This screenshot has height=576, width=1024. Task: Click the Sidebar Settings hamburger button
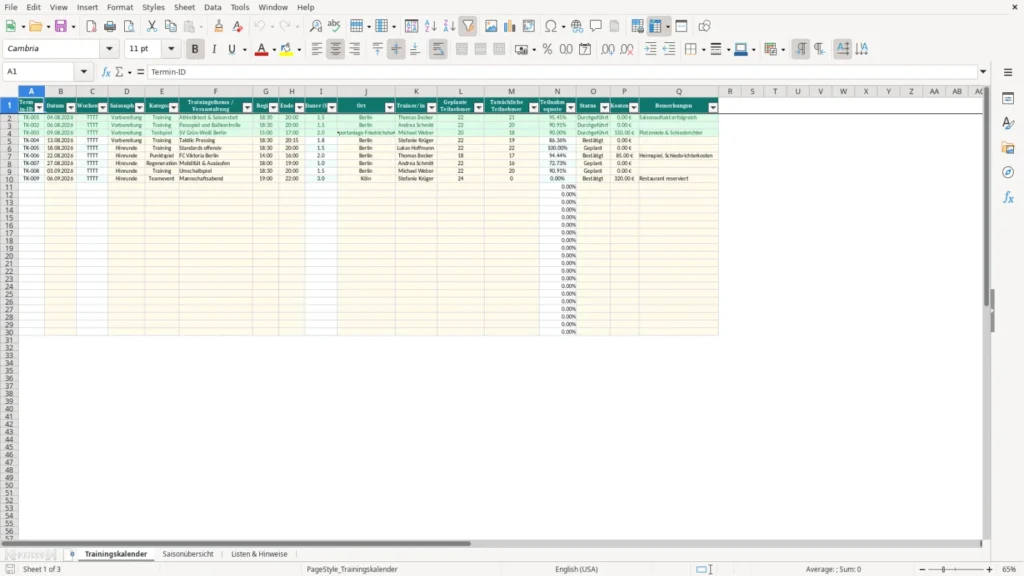[x=1008, y=72]
